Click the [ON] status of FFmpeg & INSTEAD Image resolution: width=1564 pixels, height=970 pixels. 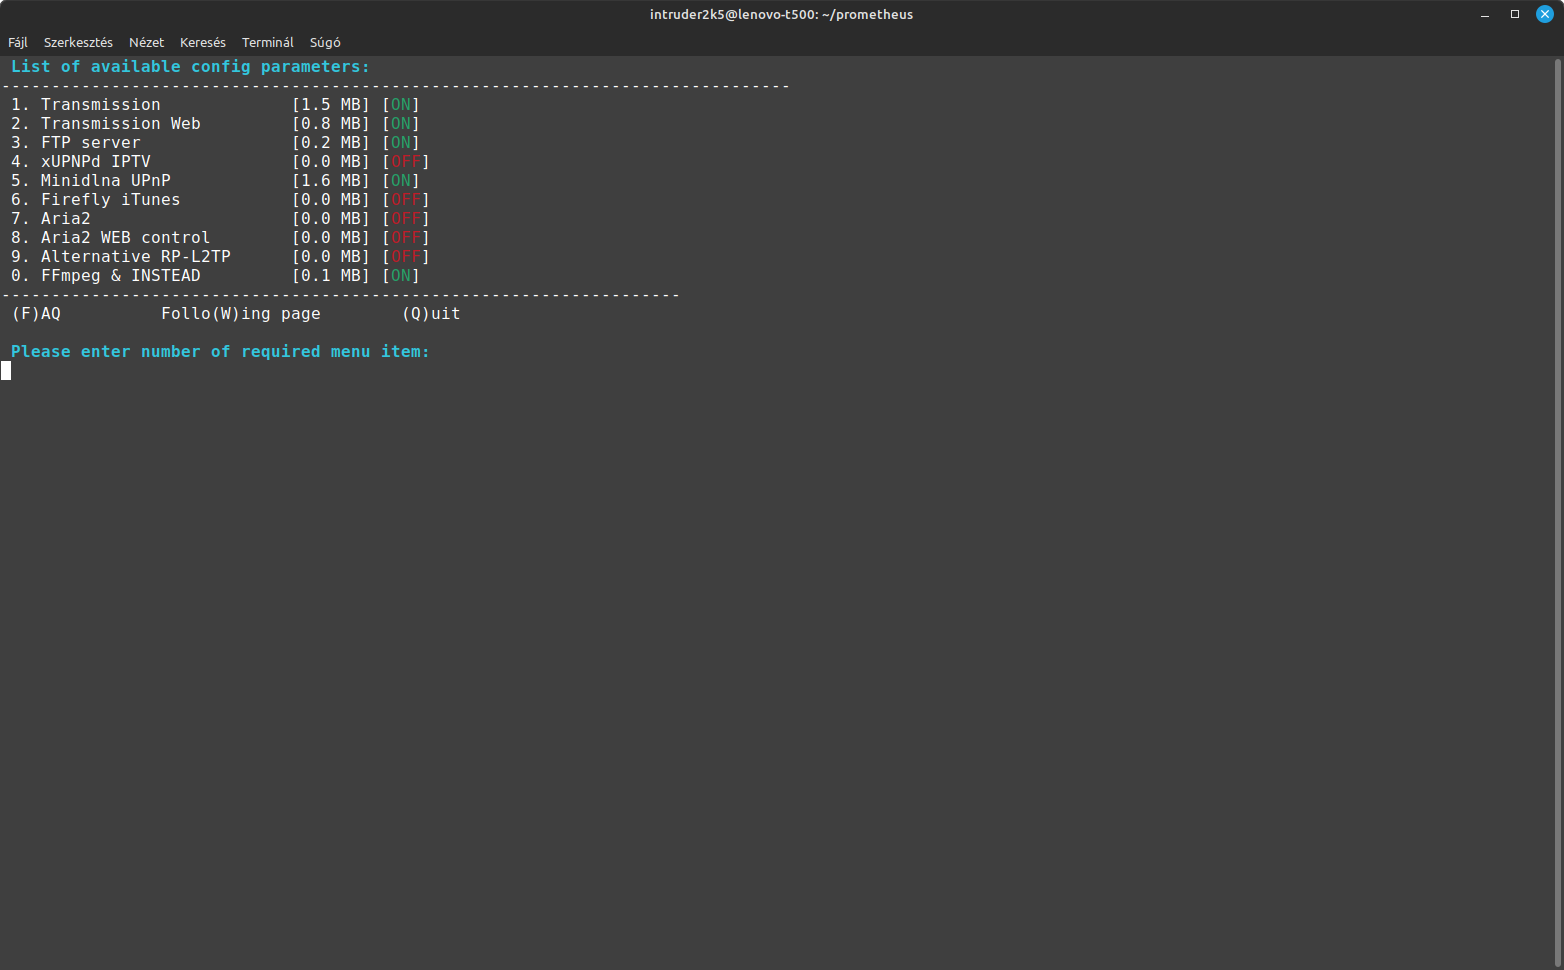point(401,276)
